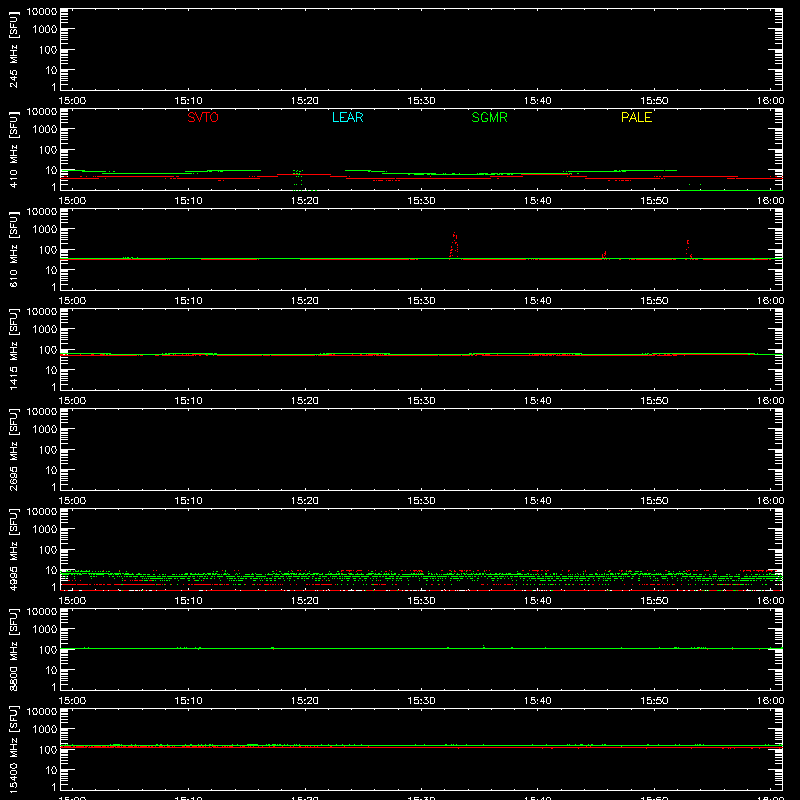Click the 15:40 tick under the 610 MHz panel
Viewport: 800px width, 800px height.
coord(537,301)
